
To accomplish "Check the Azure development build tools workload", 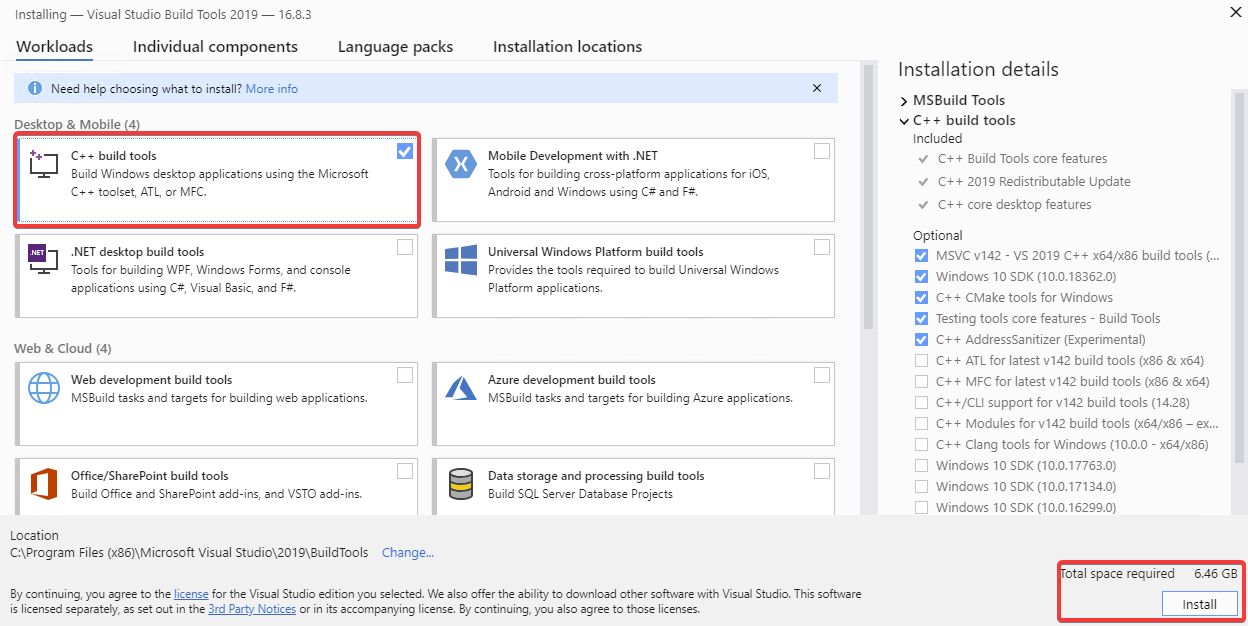I will pos(821,375).
